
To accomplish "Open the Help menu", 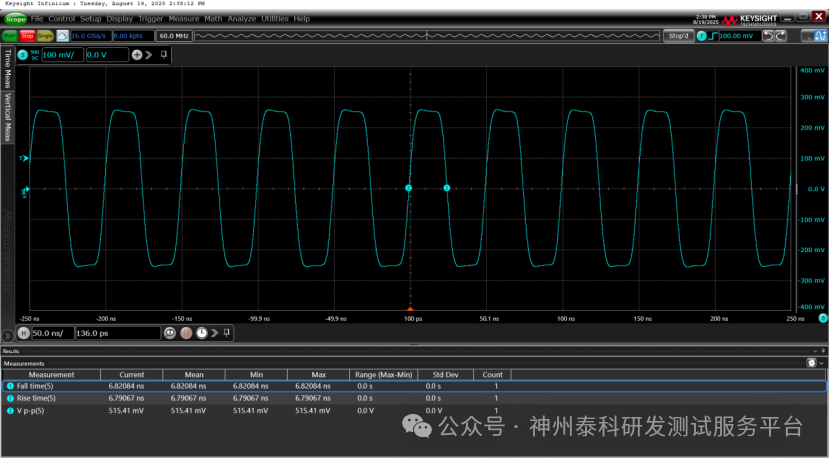I will click(x=302, y=19).
